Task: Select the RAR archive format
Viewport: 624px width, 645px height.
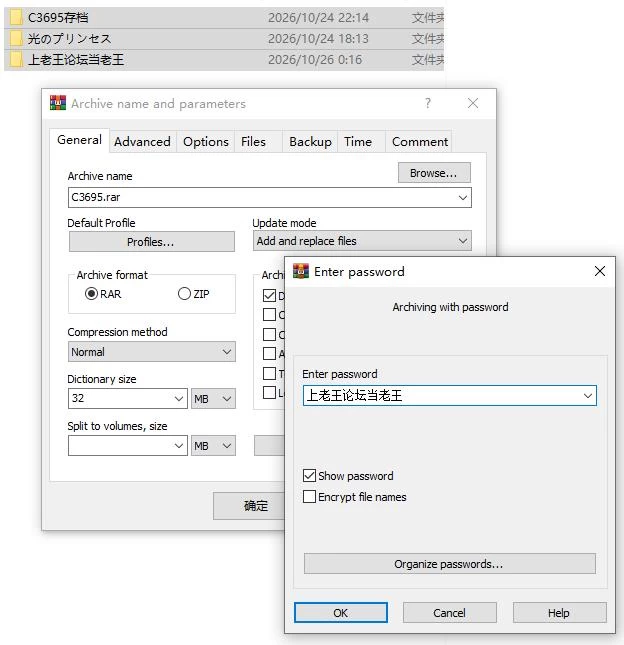Action: pos(91,294)
